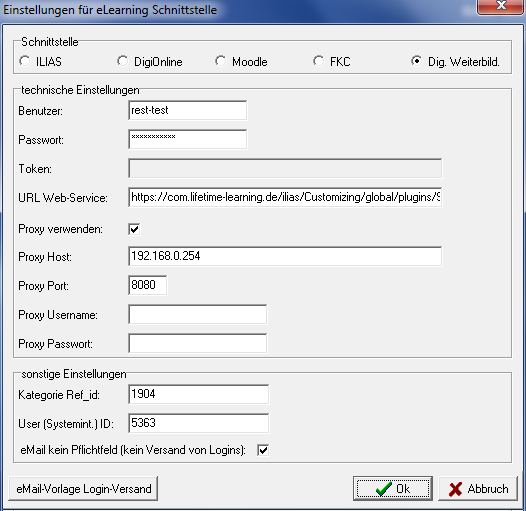Viewport: 526px width, 511px height.
Task: Click the Proxy Passwort field
Action: [198, 343]
